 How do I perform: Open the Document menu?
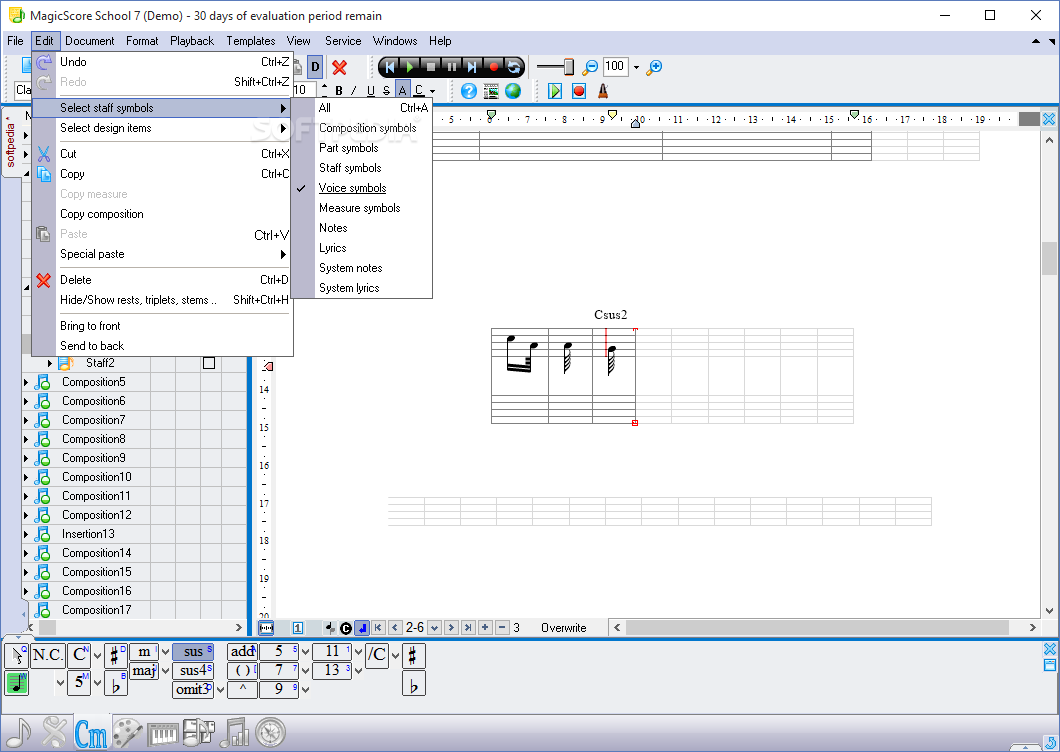[90, 41]
